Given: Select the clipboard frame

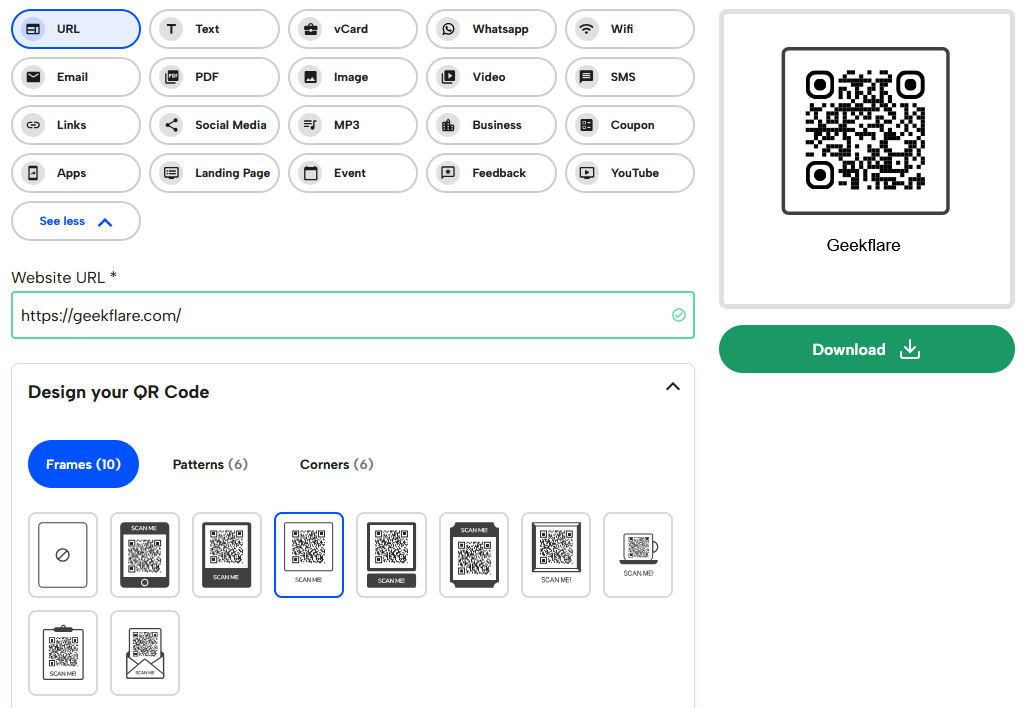Looking at the screenshot, I should tap(63, 653).
